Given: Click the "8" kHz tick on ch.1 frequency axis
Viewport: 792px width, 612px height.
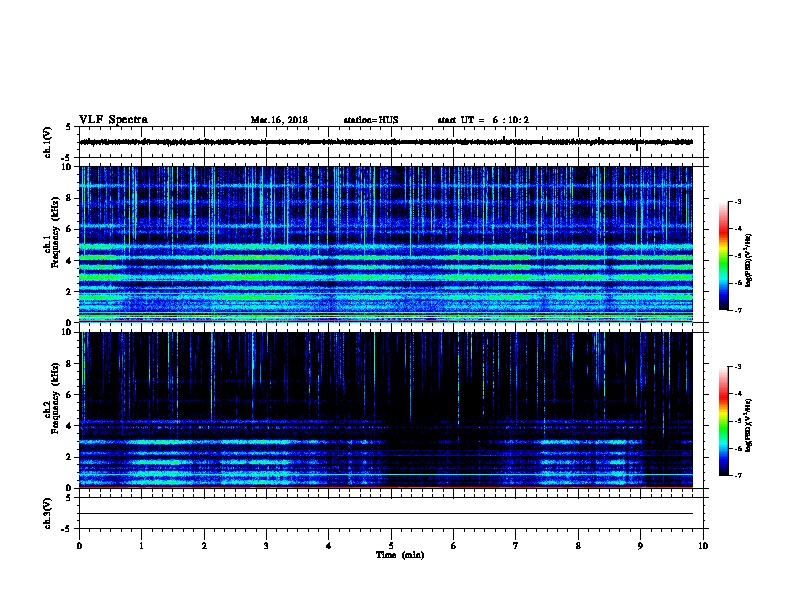Looking at the screenshot, I should click(x=69, y=198).
